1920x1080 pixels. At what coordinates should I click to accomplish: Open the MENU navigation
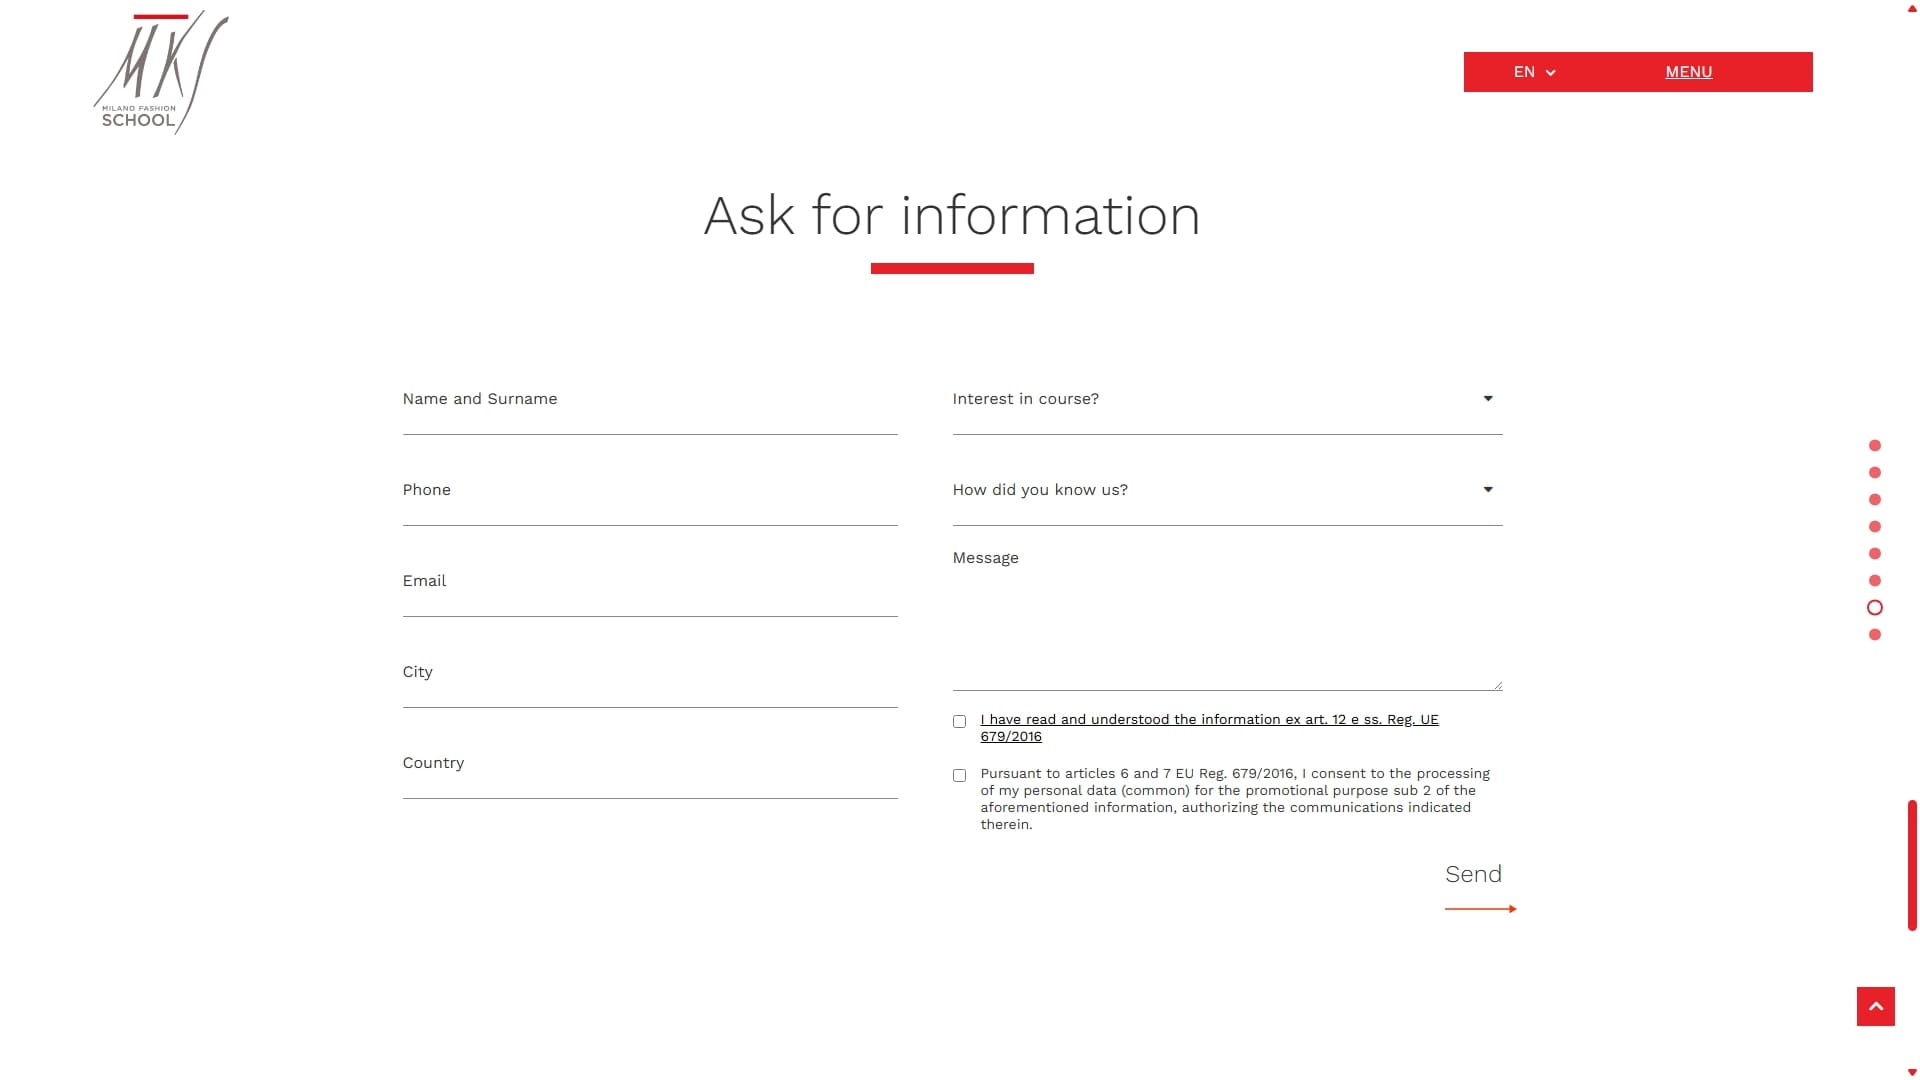tap(1688, 72)
